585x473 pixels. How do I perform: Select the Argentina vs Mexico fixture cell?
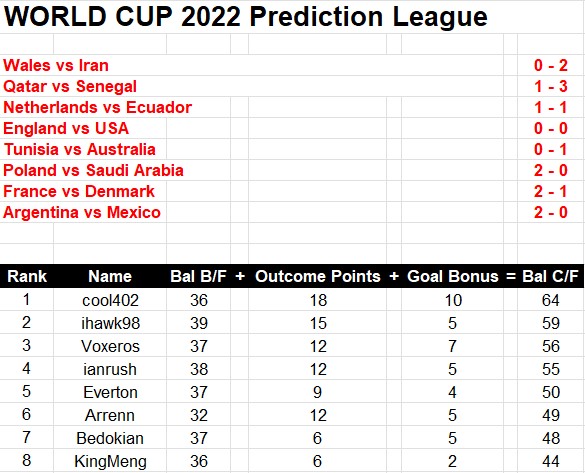pos(82,213)
